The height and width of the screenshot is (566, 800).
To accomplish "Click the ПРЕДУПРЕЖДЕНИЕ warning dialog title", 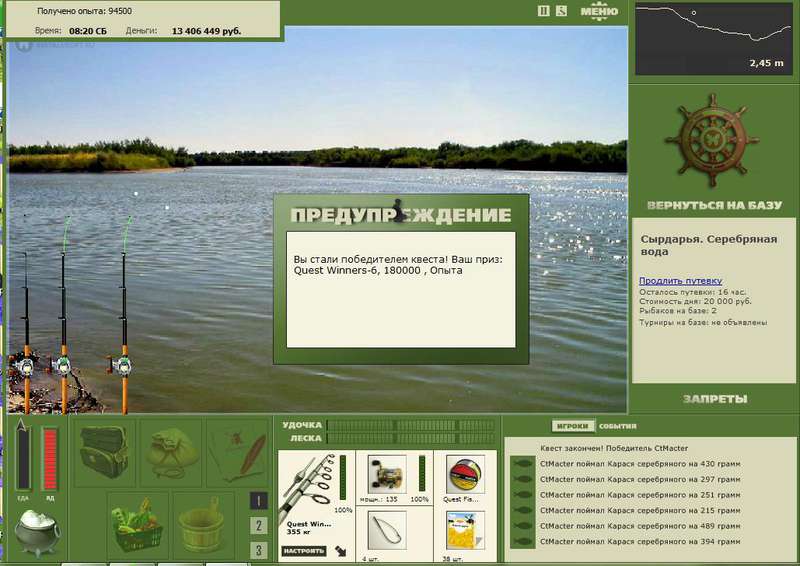I will click(401, 215).
